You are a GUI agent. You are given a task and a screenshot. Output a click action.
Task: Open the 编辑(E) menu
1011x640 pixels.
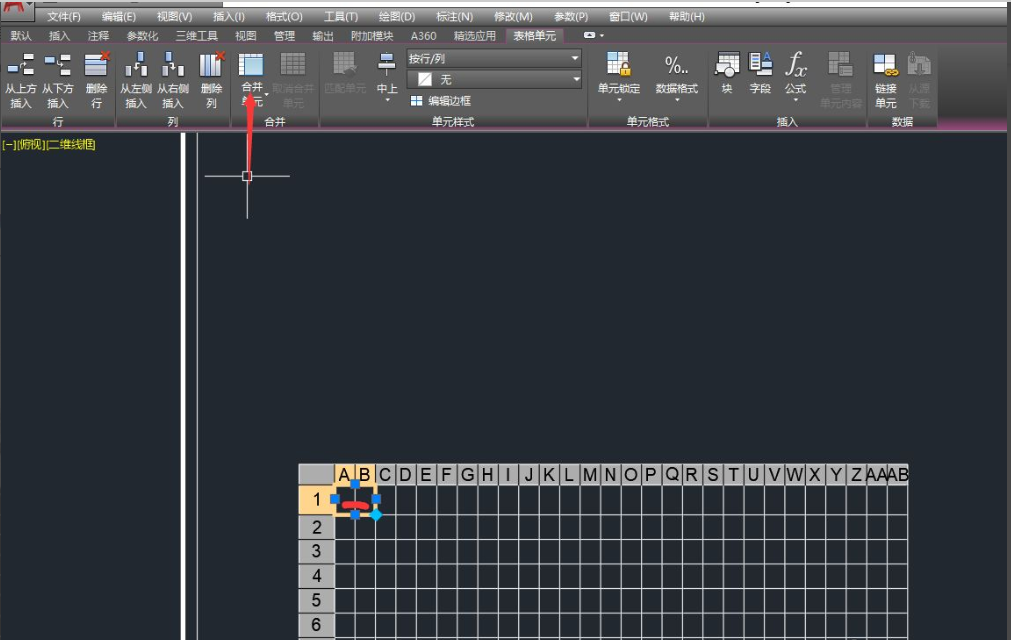tap(119, 17)
